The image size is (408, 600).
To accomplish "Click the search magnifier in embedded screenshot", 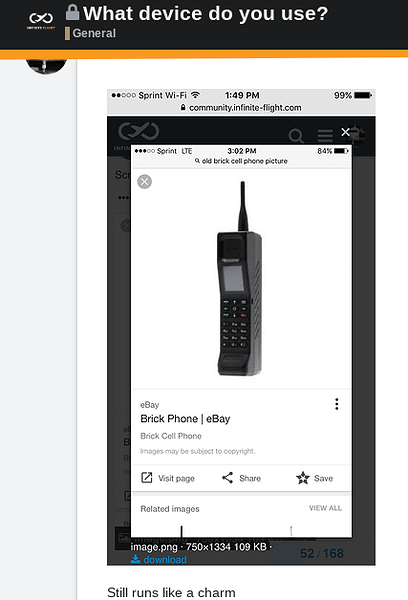I will click(296, 135).
